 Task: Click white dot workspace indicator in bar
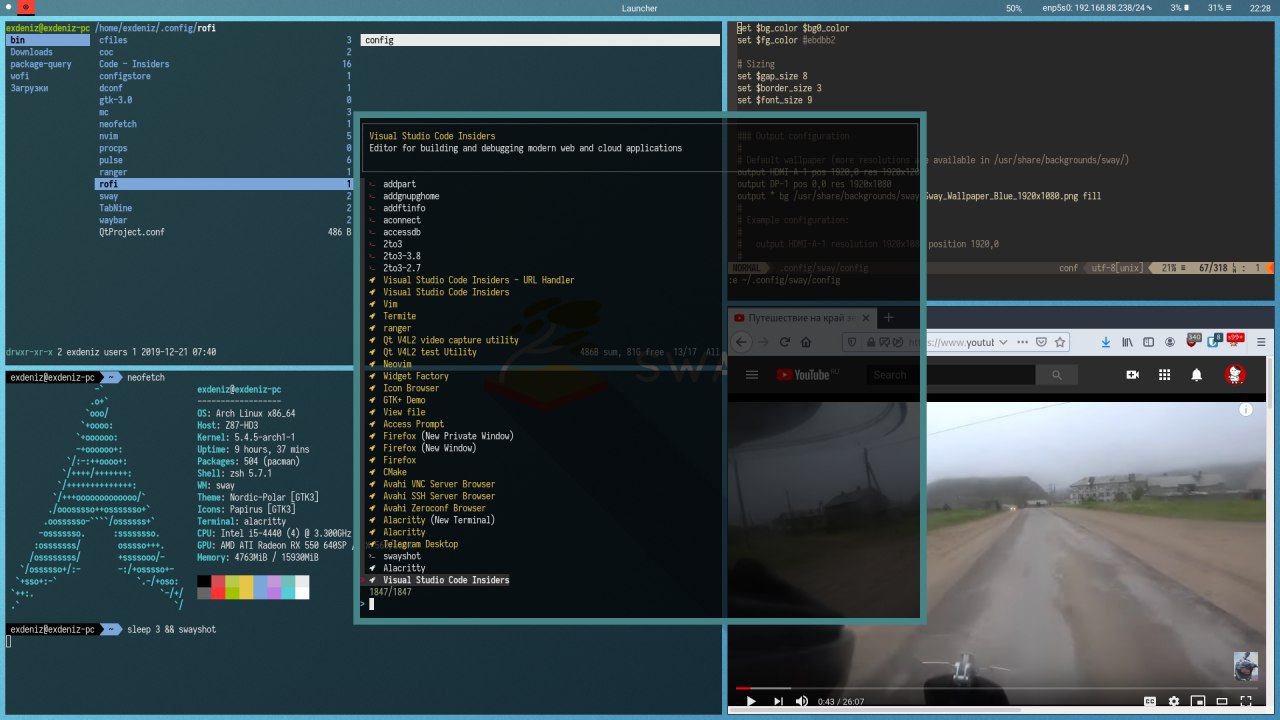point(8,8)
